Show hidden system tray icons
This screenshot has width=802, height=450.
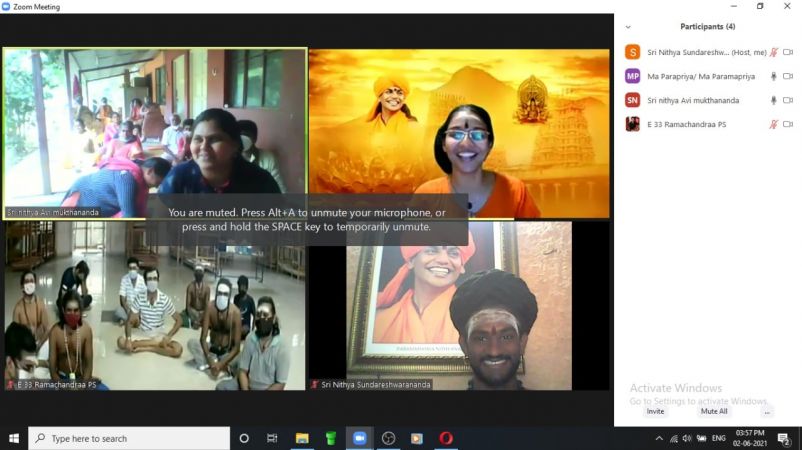(658, 439)
